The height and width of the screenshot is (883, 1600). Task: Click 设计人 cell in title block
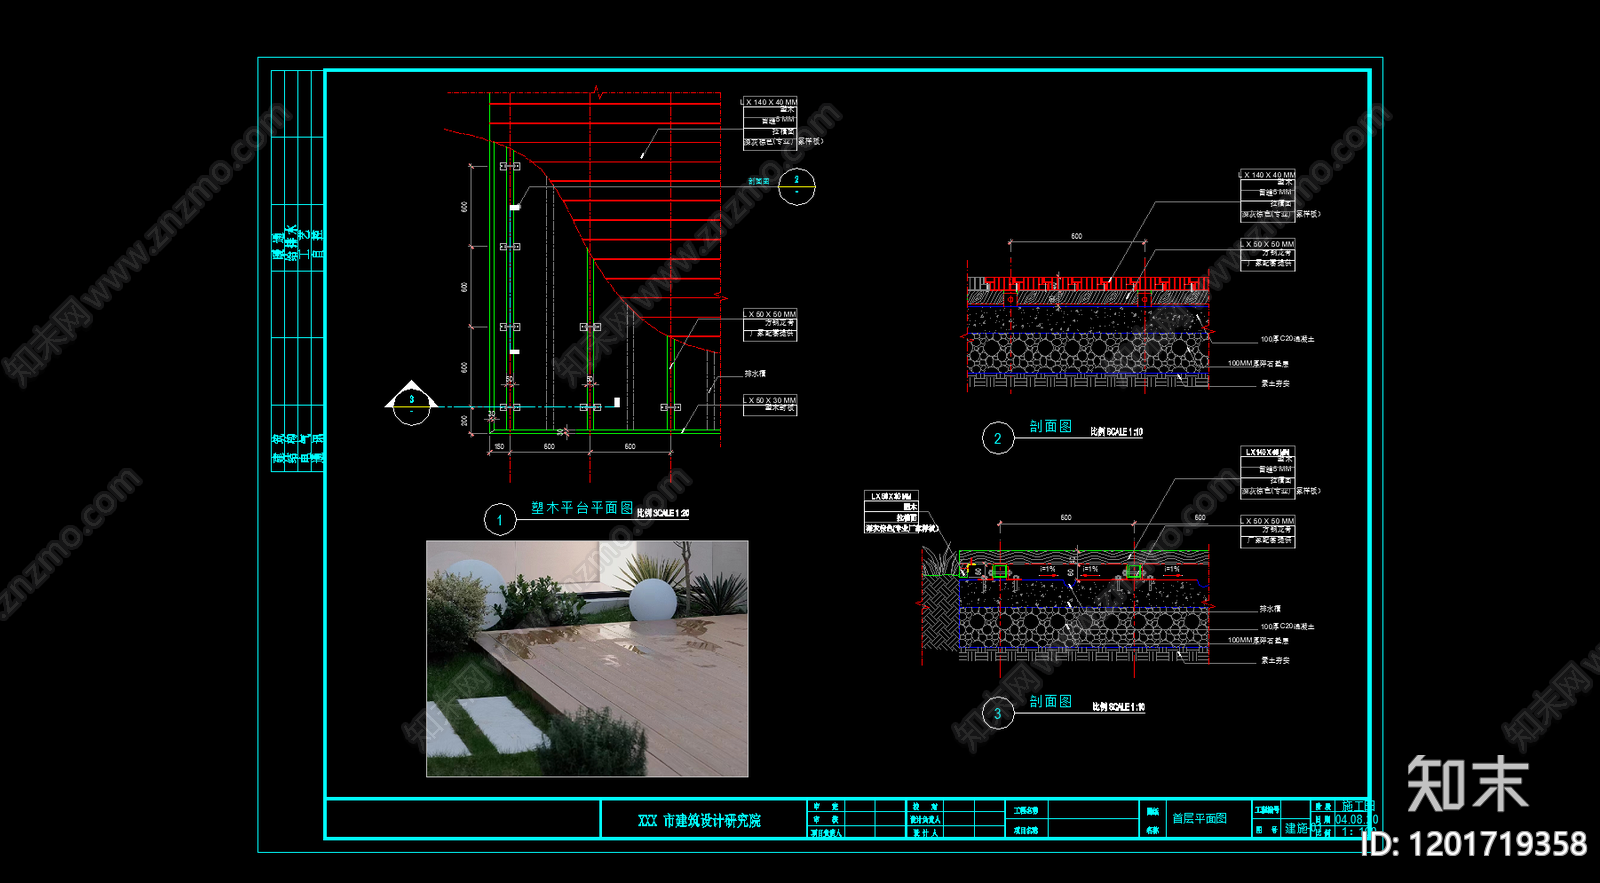pyautogui.click(x=925, y=832)
